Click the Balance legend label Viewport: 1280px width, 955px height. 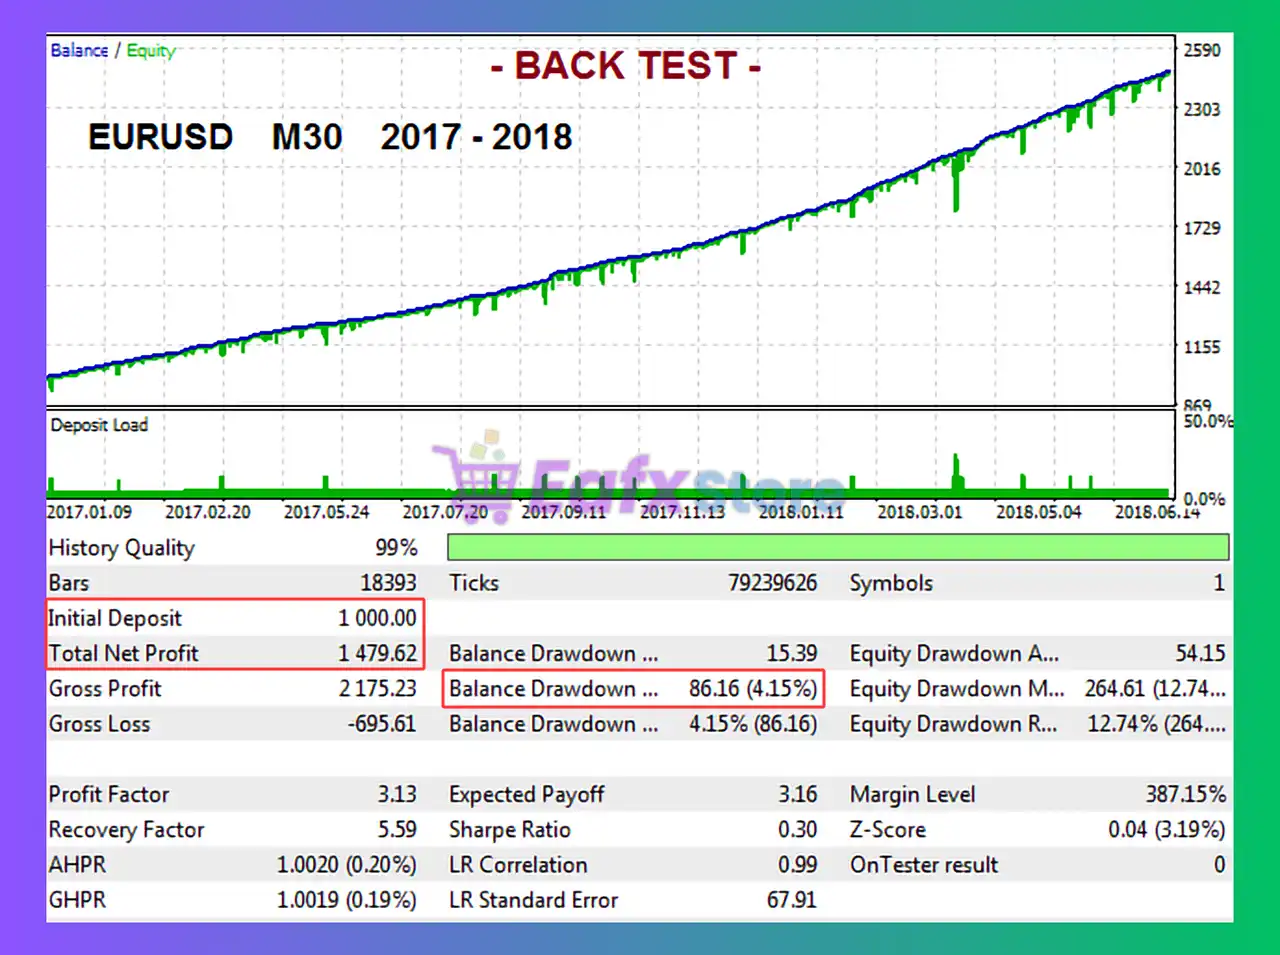coord(79,50)
